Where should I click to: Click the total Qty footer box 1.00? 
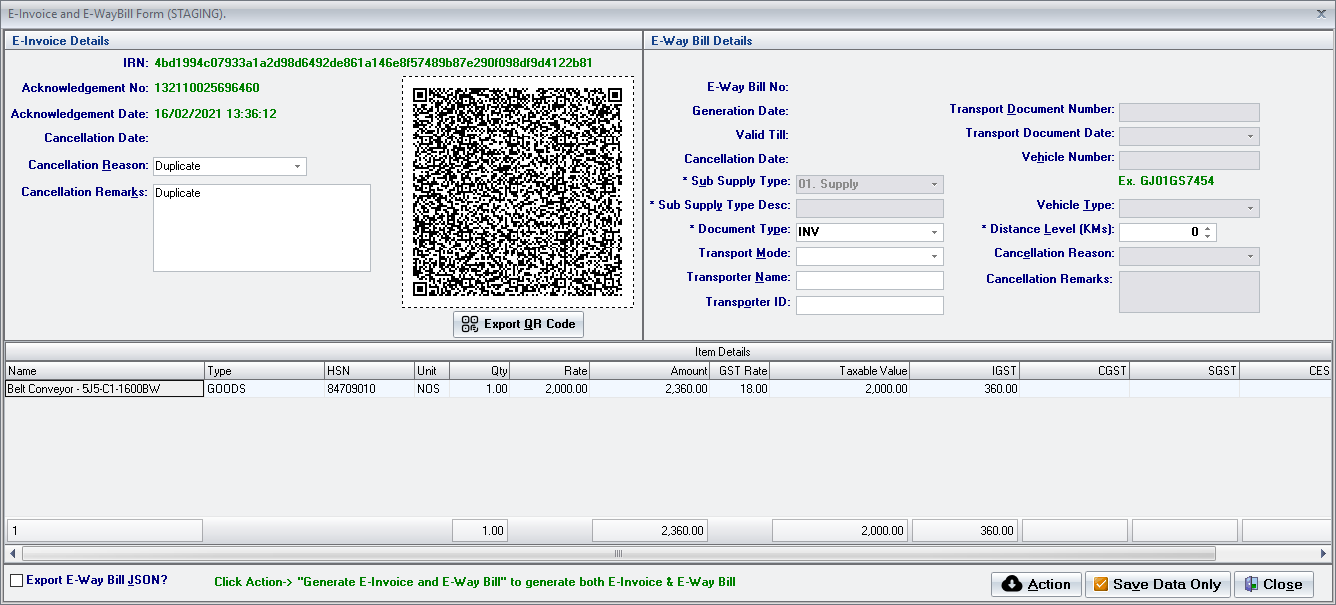coord(480,531)
